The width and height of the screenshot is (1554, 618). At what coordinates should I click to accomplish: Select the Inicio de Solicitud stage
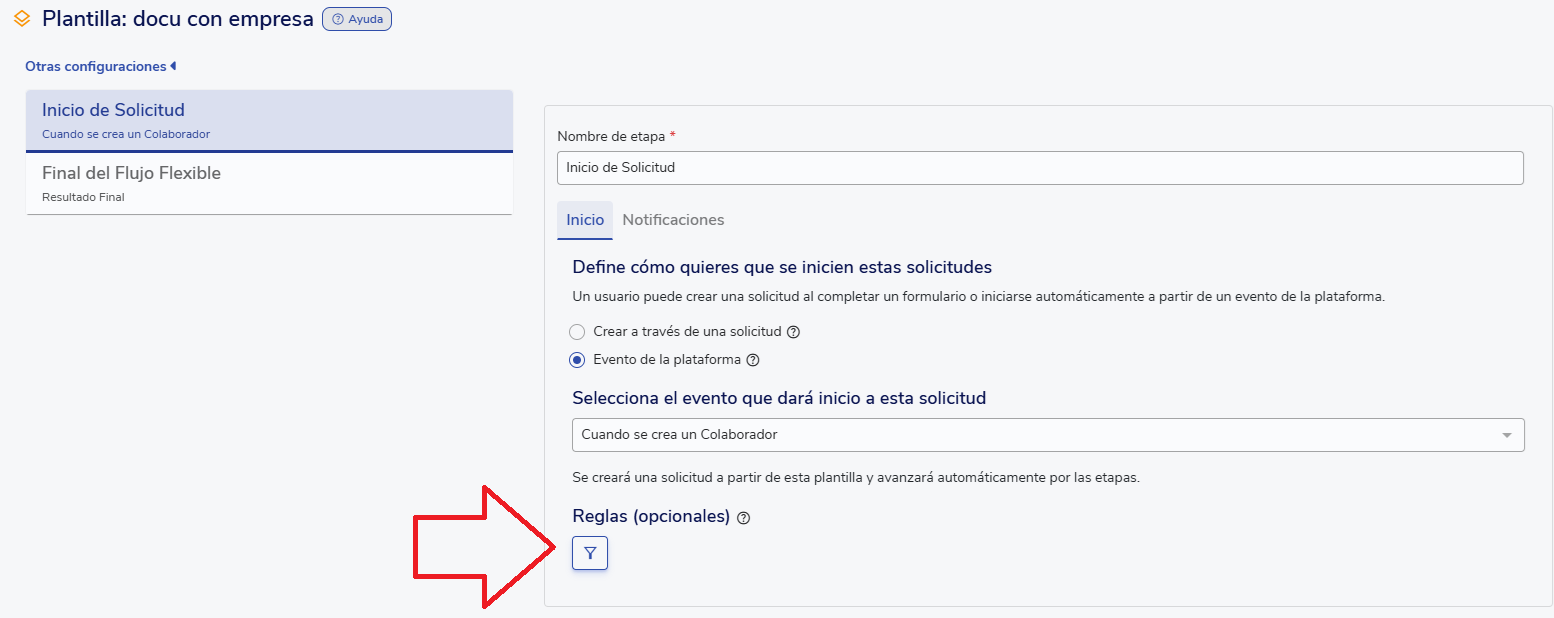[x=269, y=120]
